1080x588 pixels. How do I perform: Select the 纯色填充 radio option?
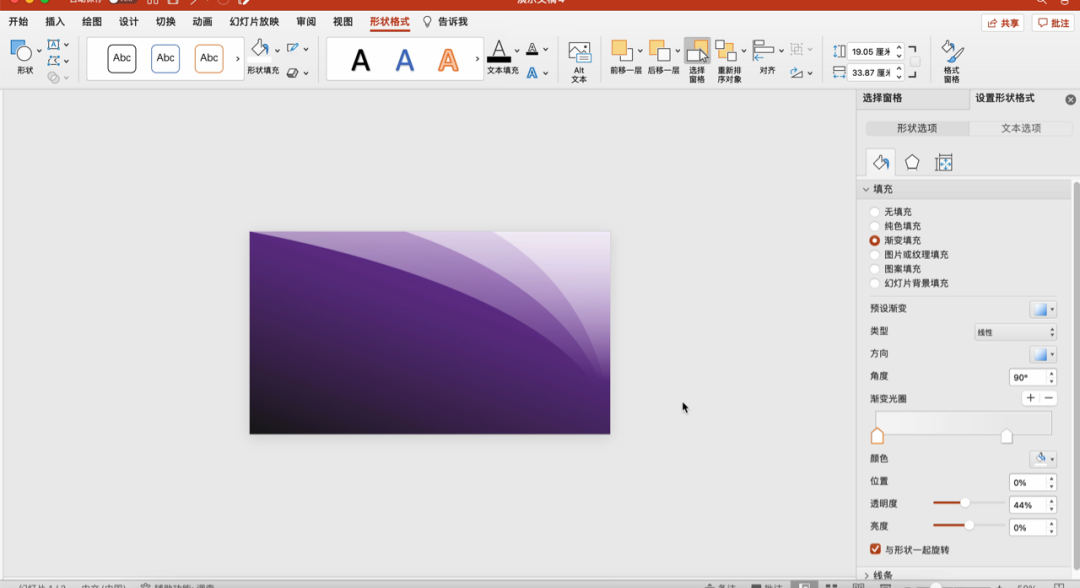click(875, 227)
